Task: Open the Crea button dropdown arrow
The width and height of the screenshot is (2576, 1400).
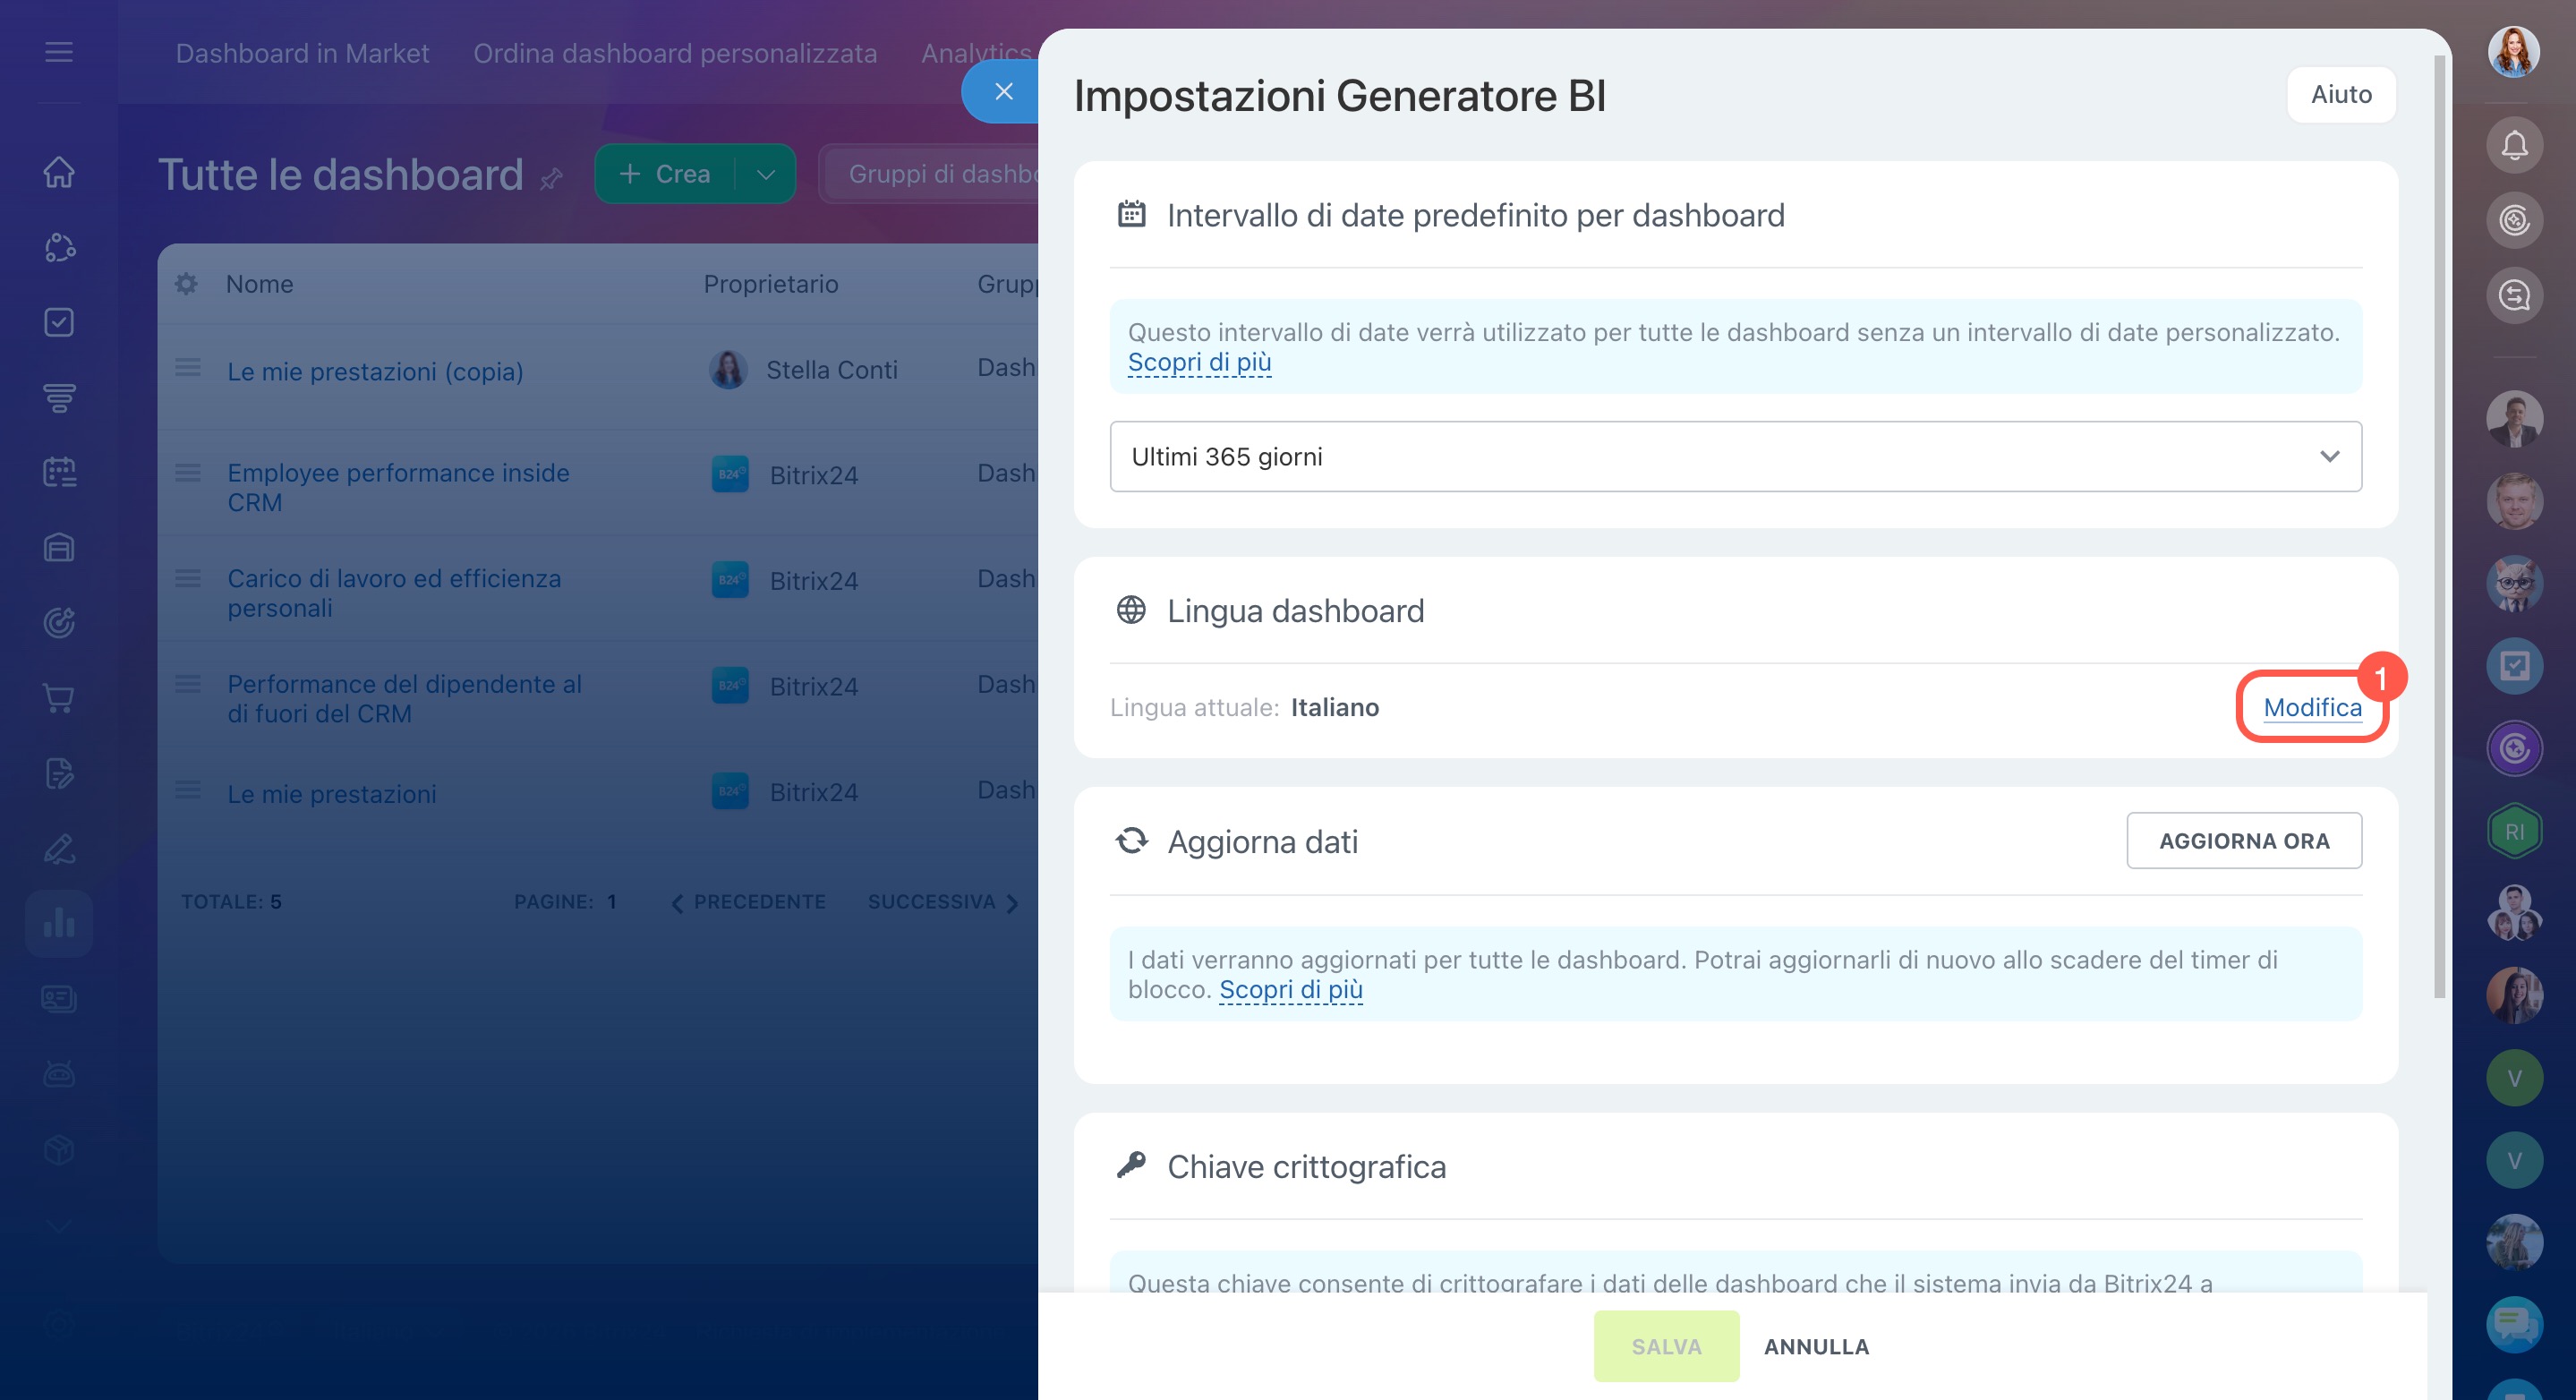Action: (766, 174)
